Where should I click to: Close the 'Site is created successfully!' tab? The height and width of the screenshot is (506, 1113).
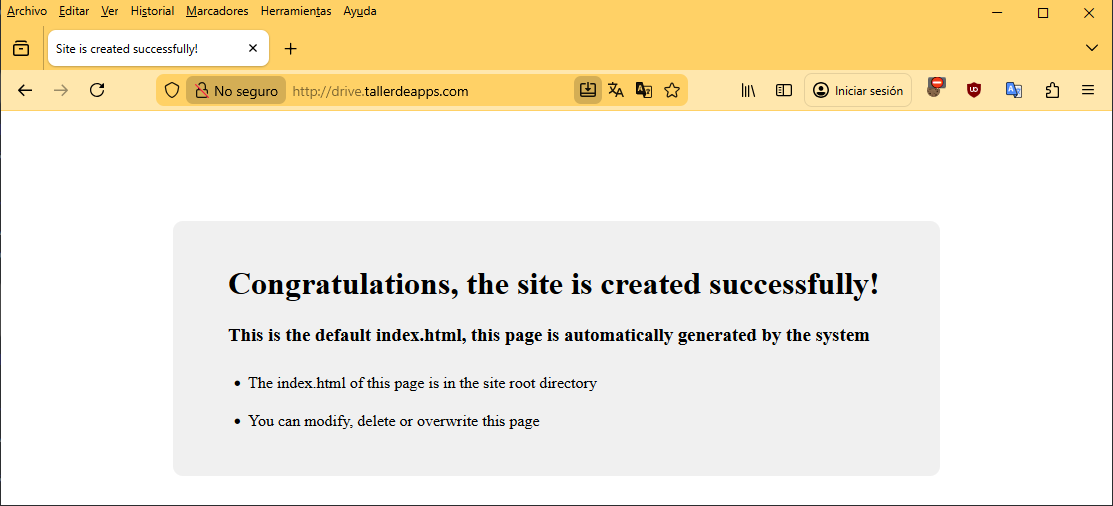pyautogui.click(x=253, y=48)
